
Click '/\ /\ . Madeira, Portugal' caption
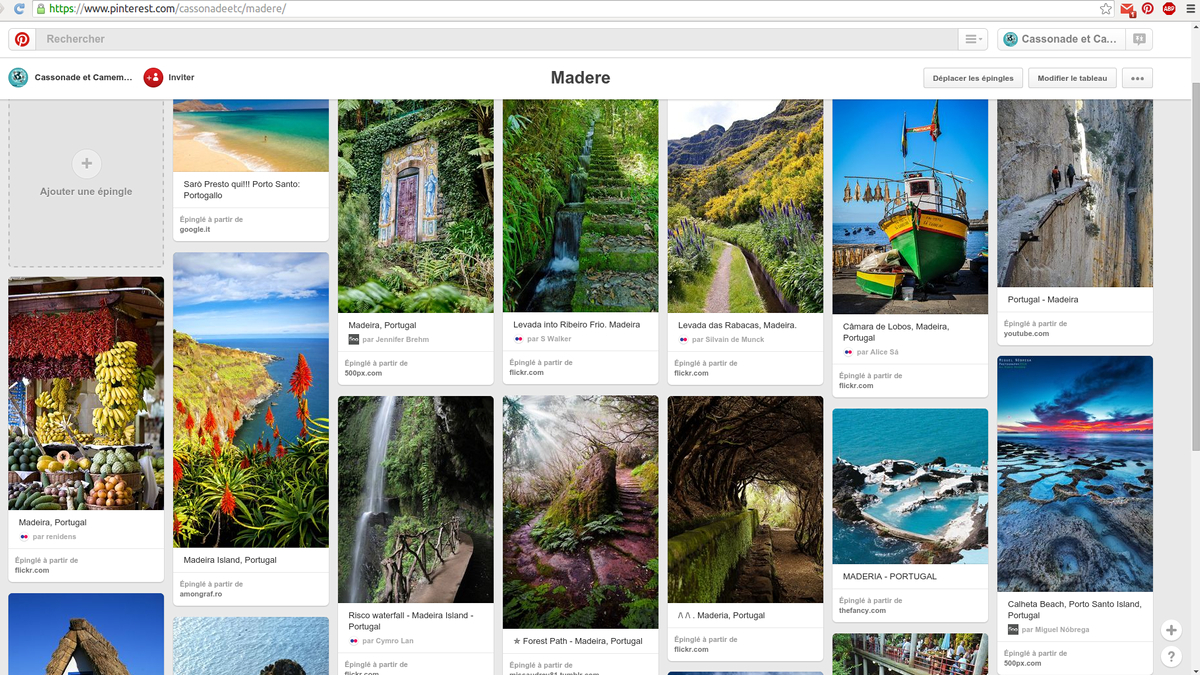721,615
